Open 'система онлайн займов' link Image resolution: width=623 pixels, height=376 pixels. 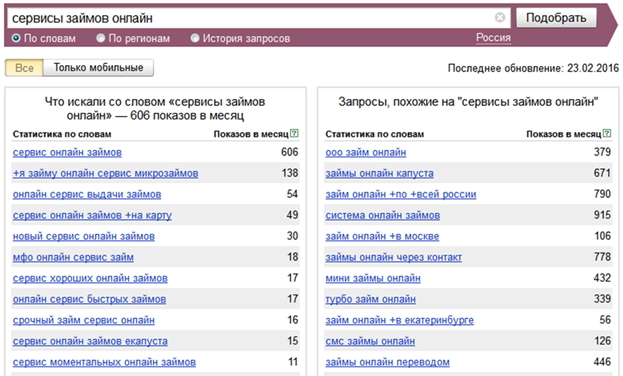[x=383, y=215]
